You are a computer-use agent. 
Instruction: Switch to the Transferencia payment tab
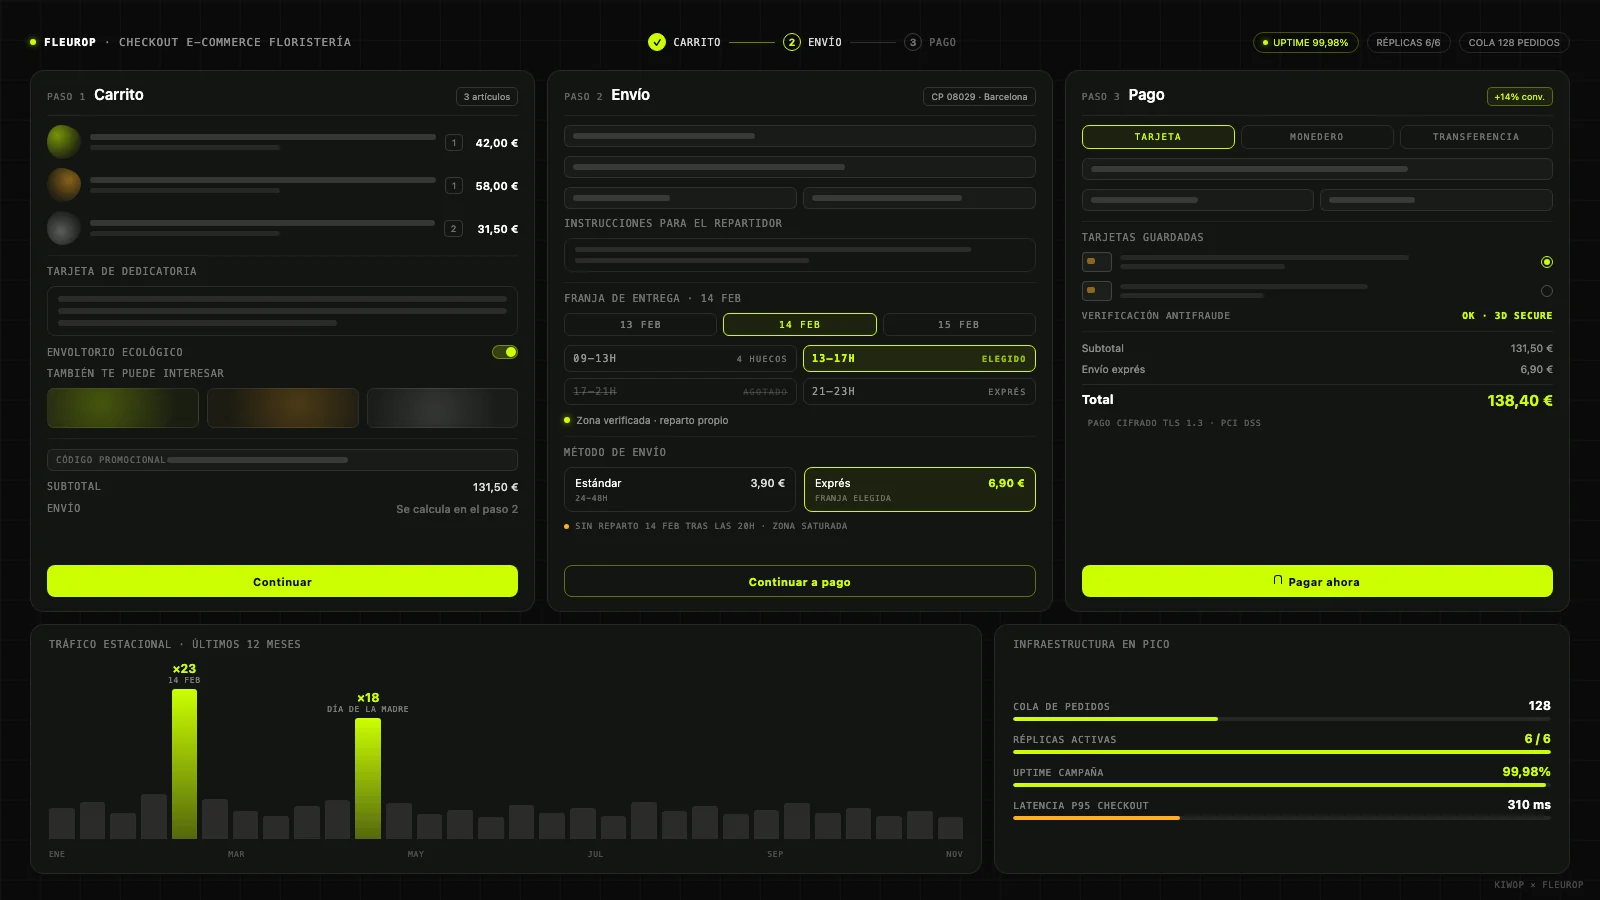[1476, 137]
